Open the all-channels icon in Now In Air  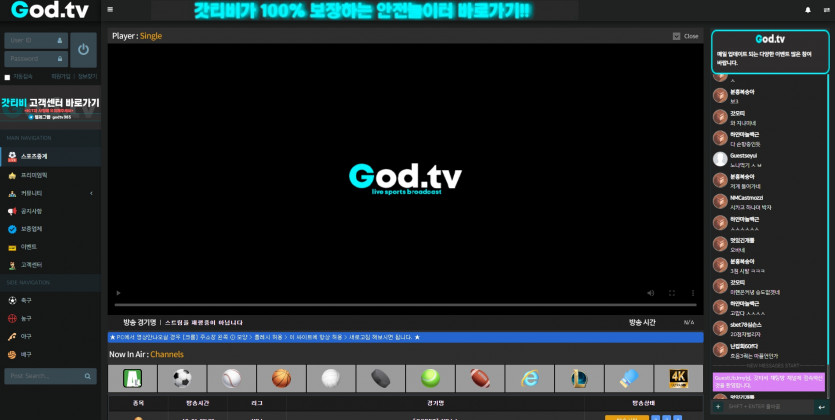(132, 378)
